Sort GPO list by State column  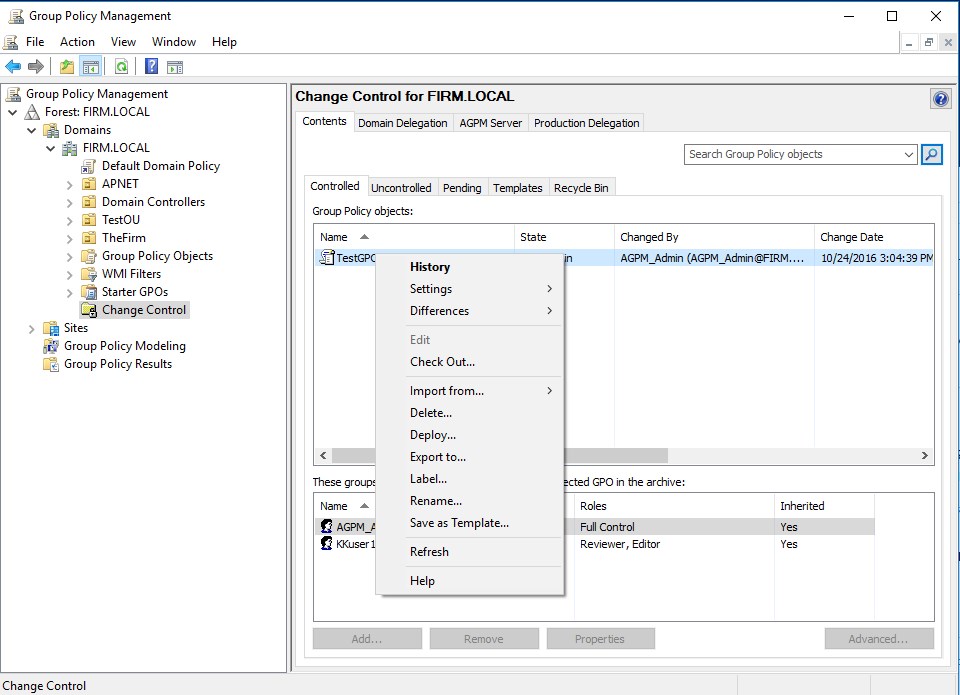pos(564,237)
